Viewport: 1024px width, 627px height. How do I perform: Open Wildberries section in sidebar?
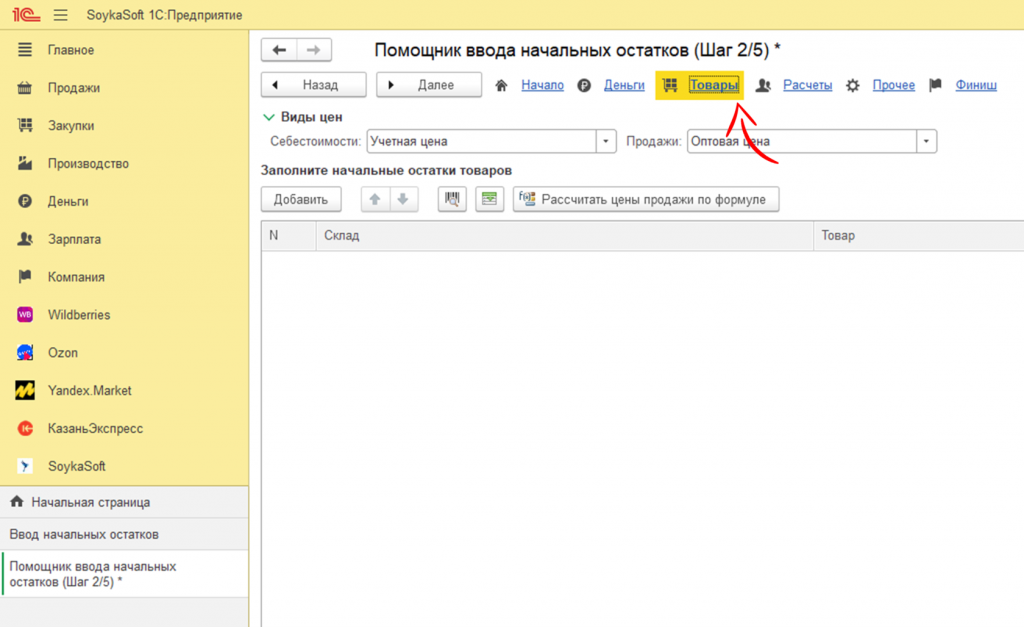(79, 315)
